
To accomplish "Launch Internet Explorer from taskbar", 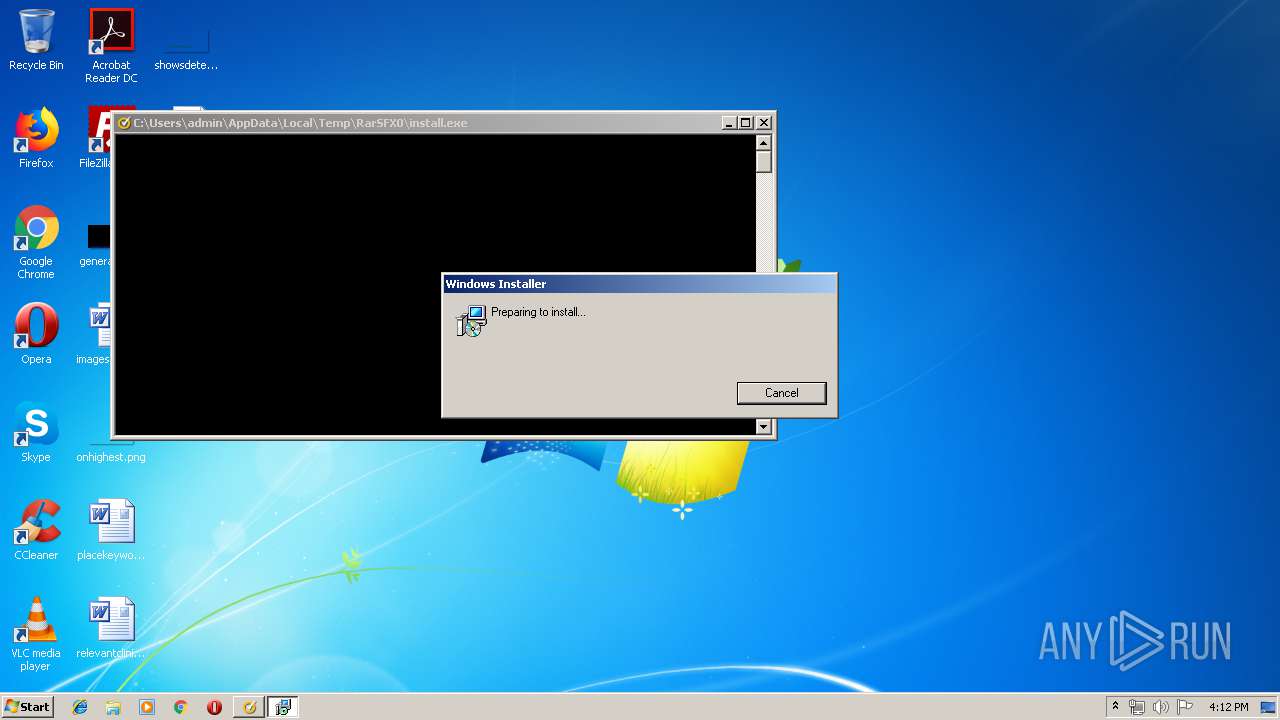I will [x=80, y=707].
